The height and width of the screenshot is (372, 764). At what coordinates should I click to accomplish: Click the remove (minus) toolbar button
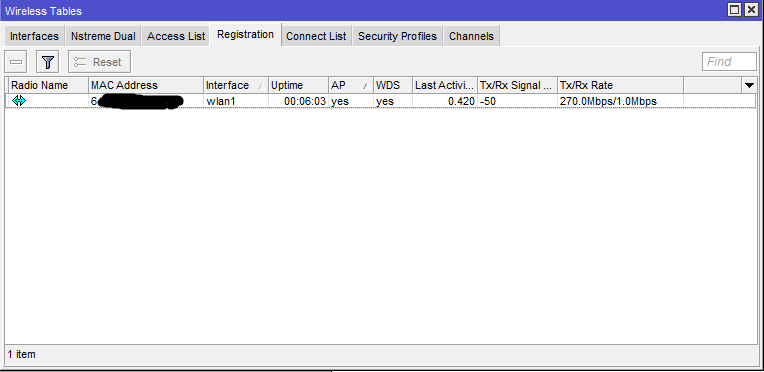pos(16,62)
